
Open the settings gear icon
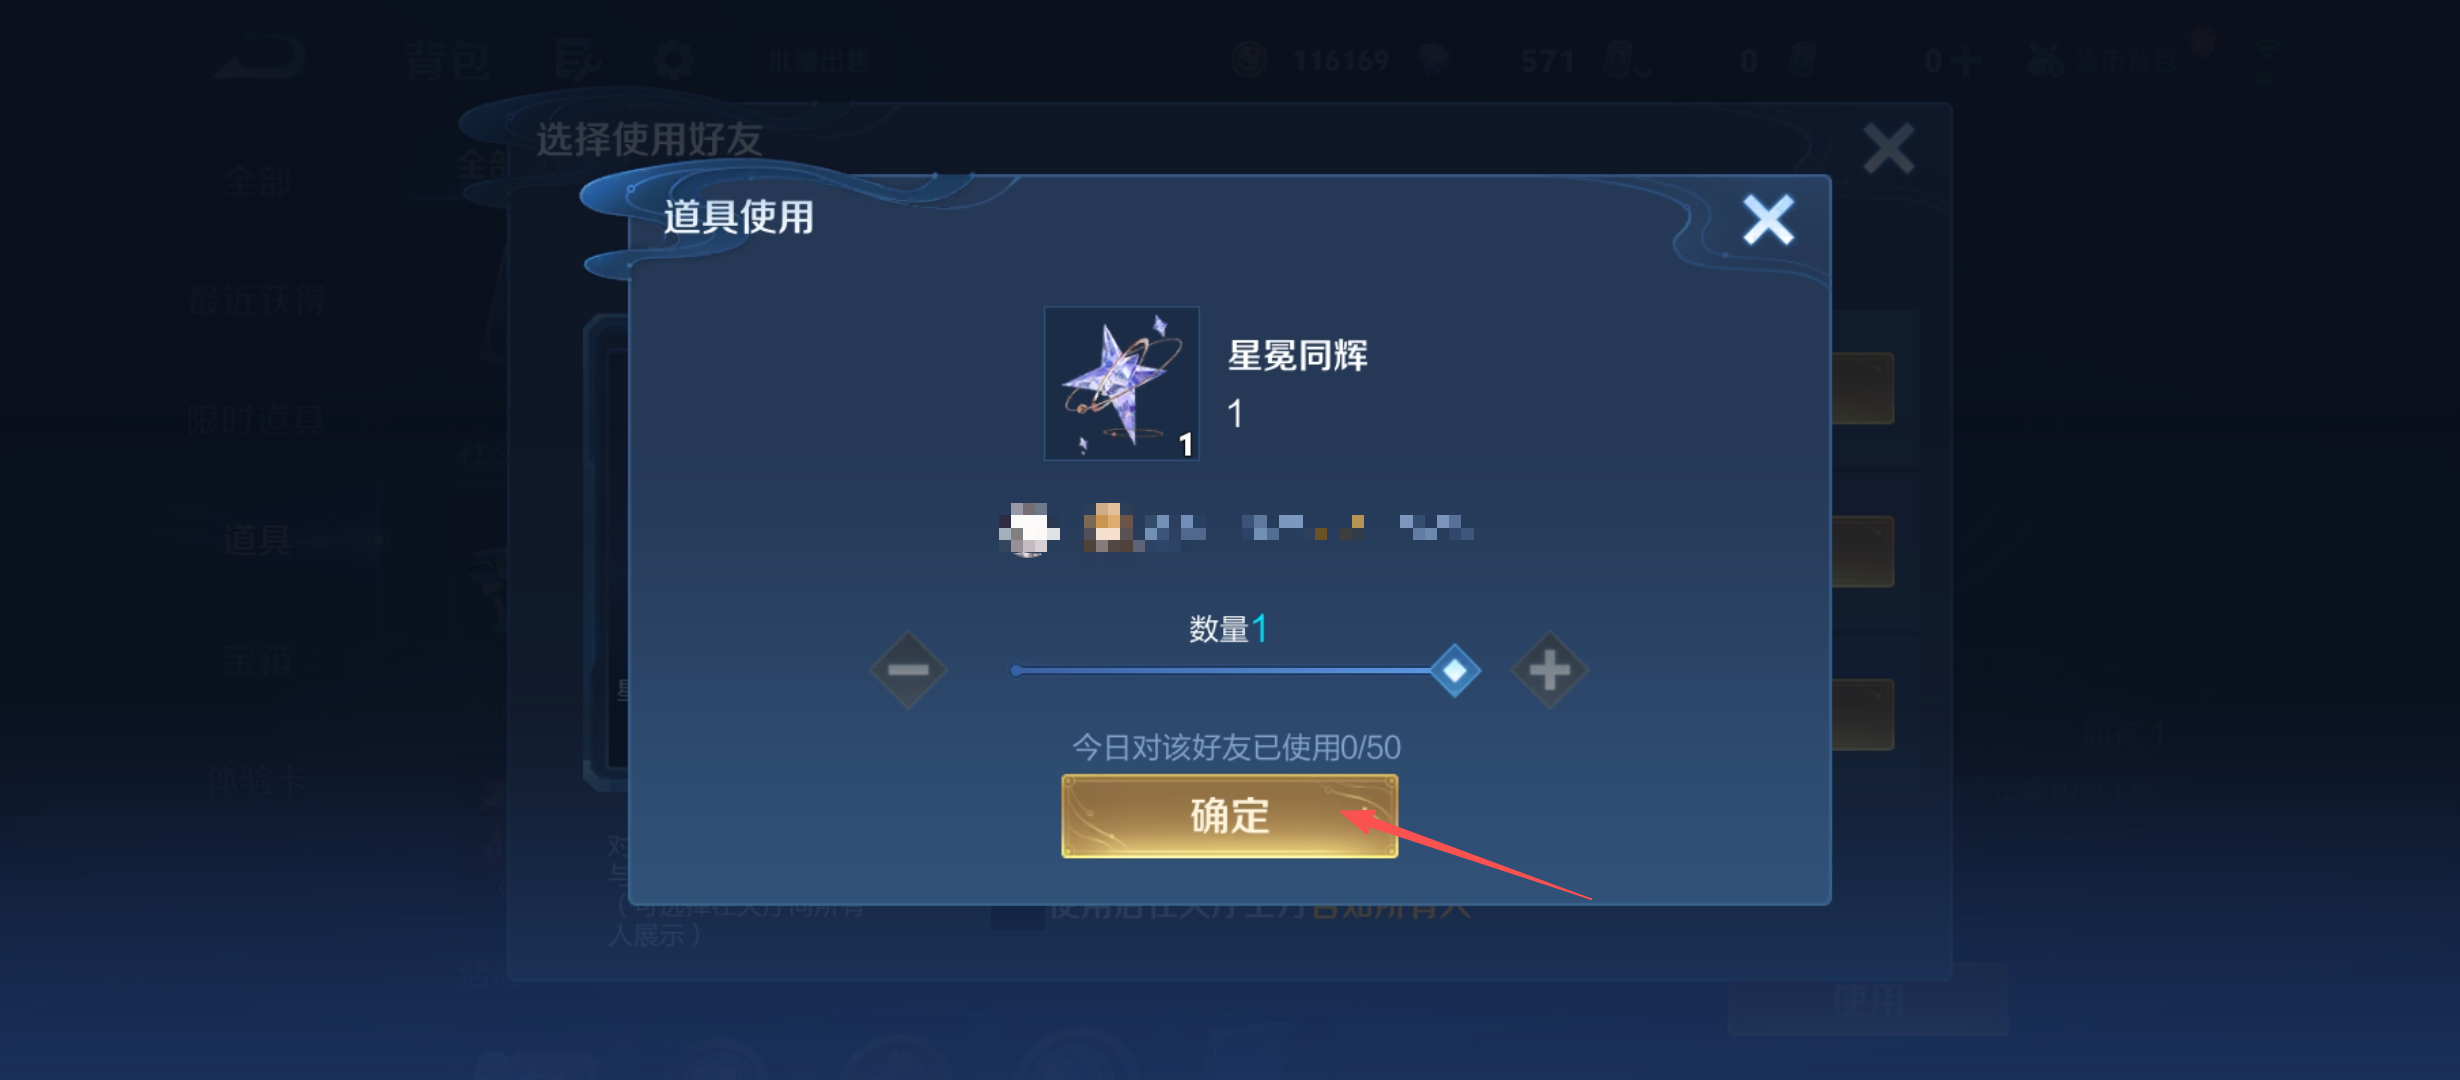[x=673, y=60]
